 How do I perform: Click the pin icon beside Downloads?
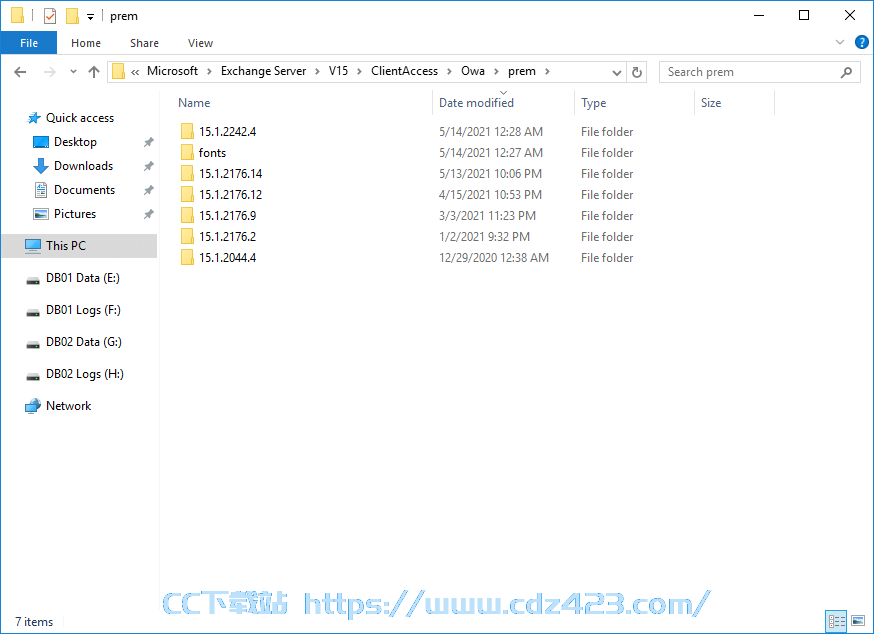coord(148,166)
